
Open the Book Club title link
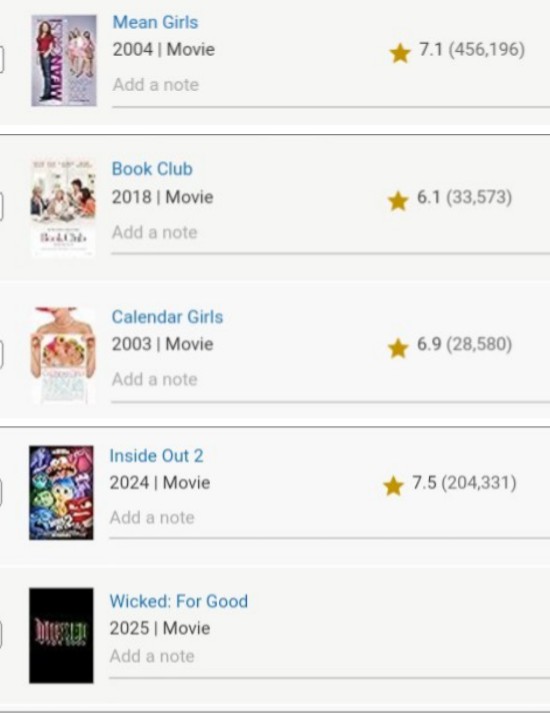pos(152,169)
